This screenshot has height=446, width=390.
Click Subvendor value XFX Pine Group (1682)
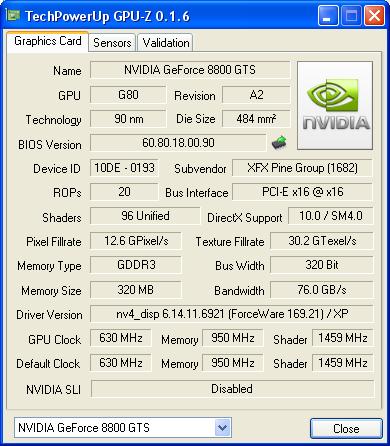coord(302,168)
